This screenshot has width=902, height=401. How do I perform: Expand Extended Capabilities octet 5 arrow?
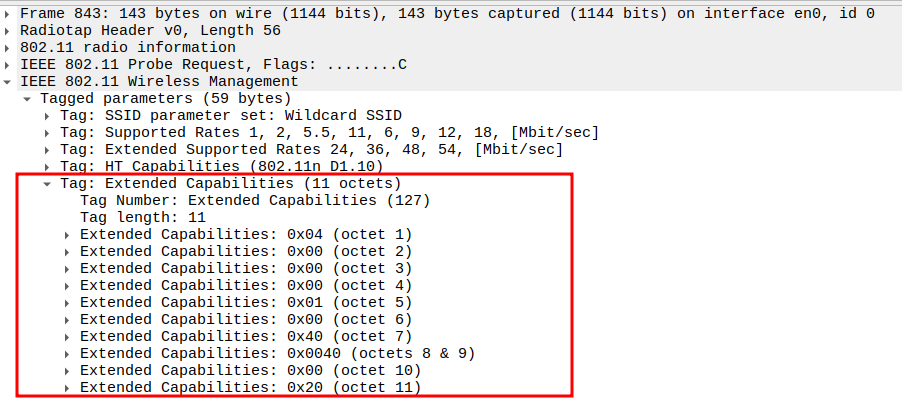pos(67,302)
